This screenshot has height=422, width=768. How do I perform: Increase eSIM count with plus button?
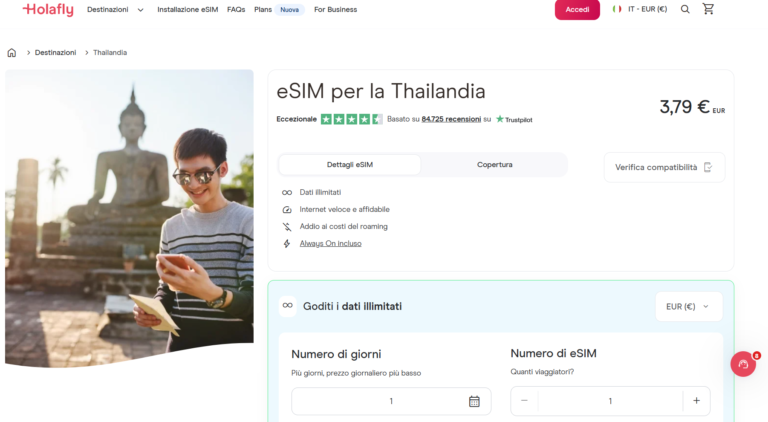(696, 401)
